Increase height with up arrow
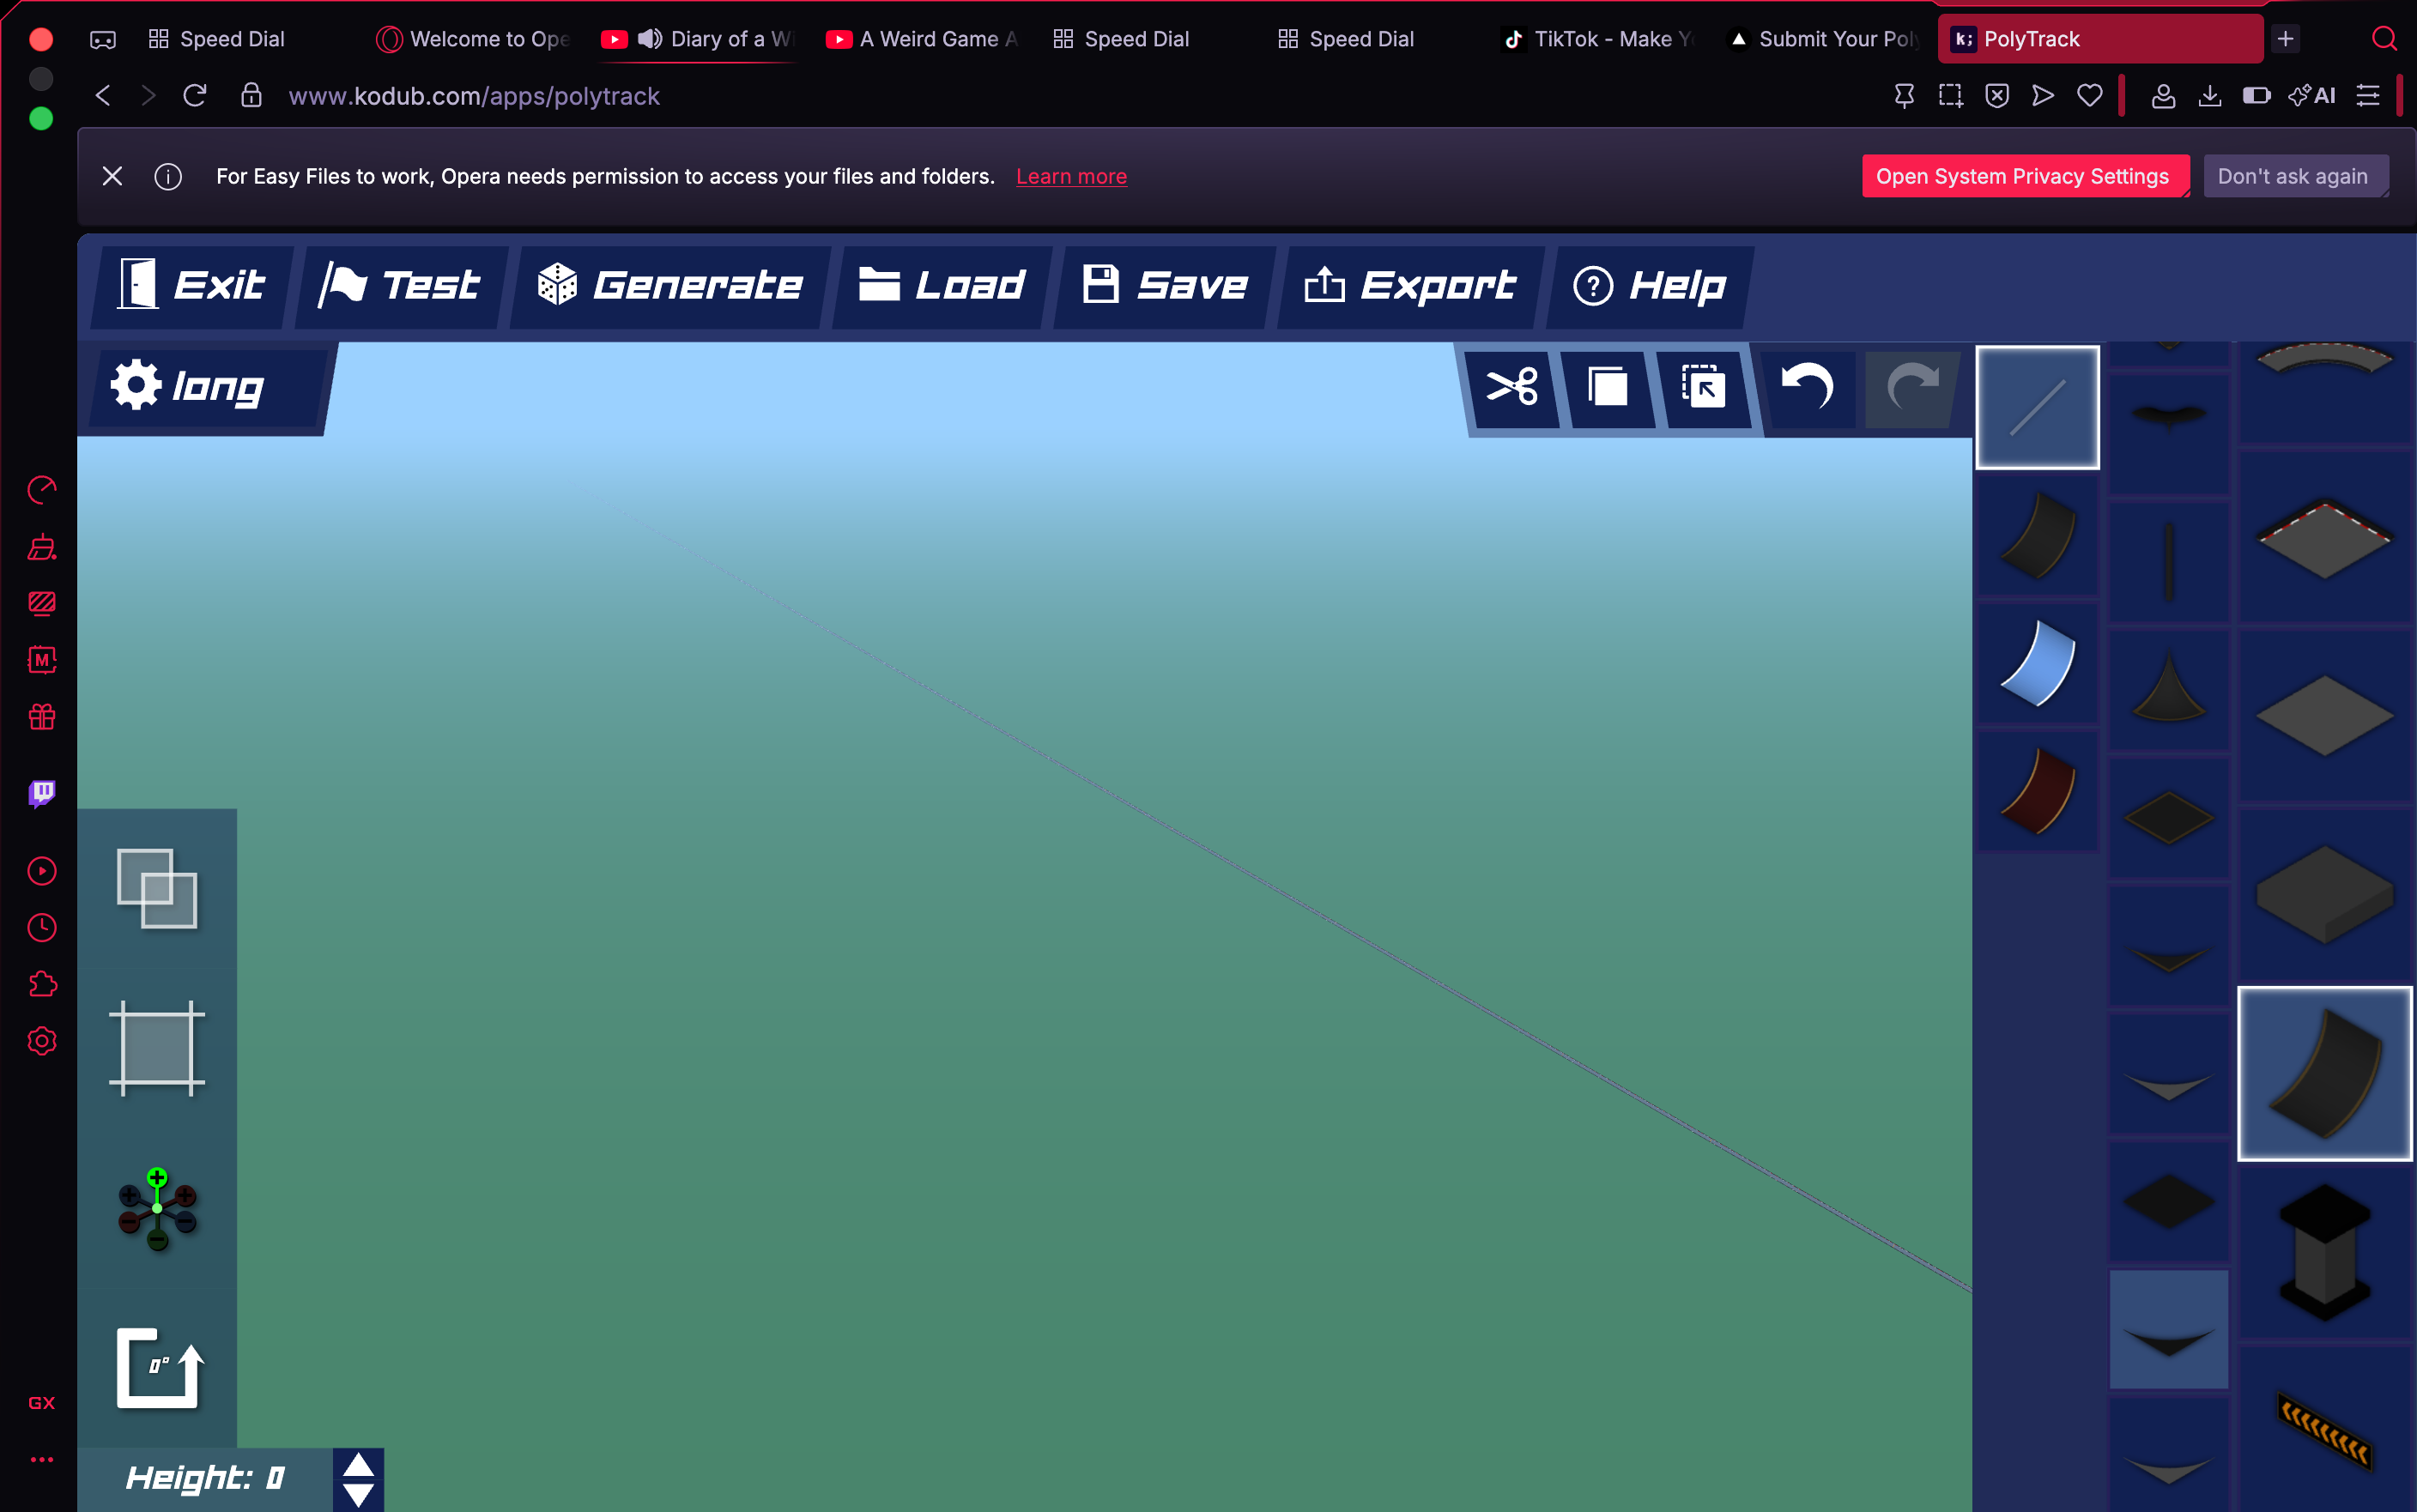Viewport: 2417px width, 1512px height. [x=359, y=1466]
